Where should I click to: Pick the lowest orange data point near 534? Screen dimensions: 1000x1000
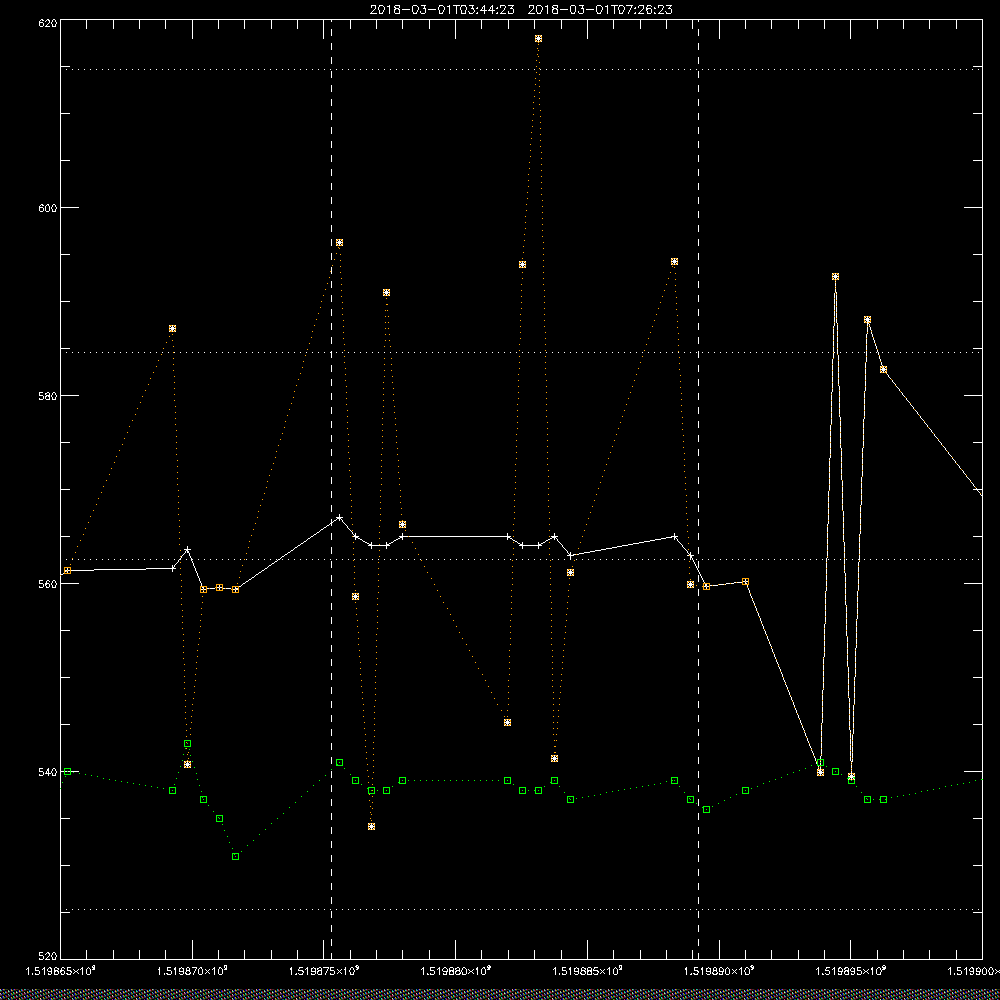click(371, 827)
